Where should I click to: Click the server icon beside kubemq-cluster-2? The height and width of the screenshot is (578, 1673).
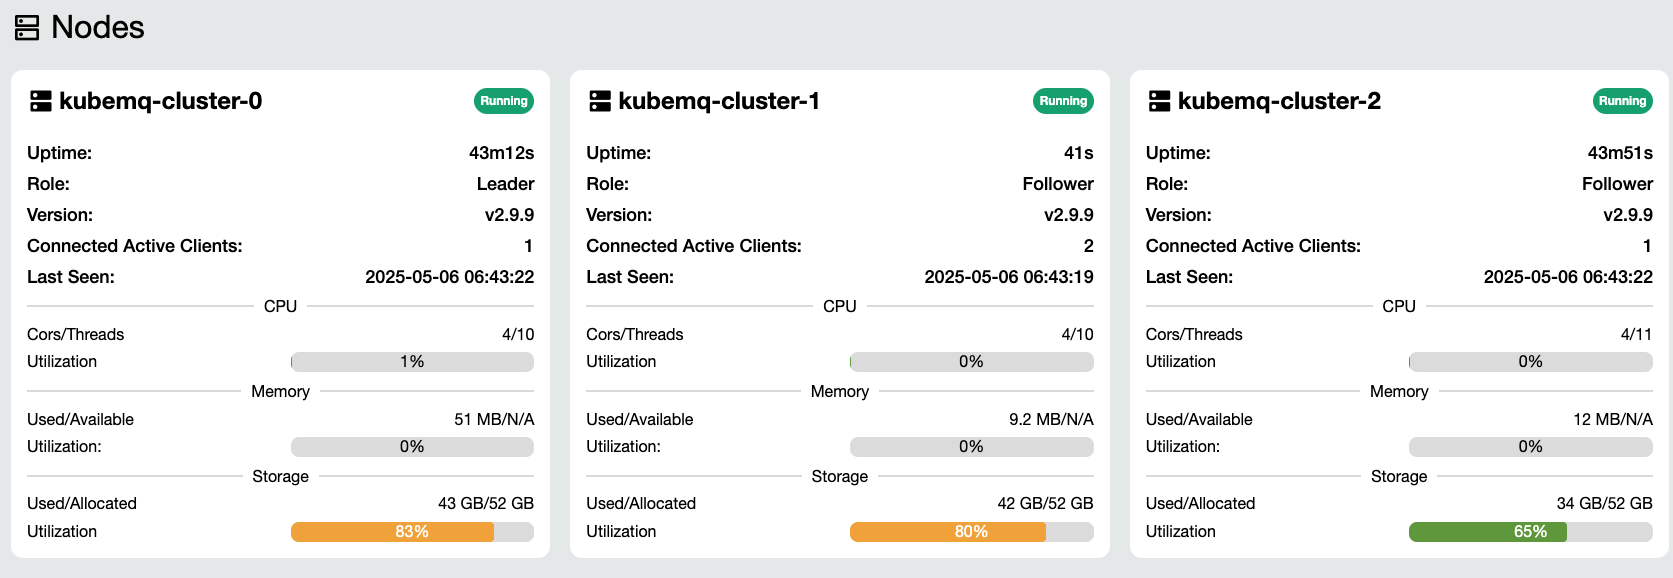pyautogui.click(x=1159, y=101)
